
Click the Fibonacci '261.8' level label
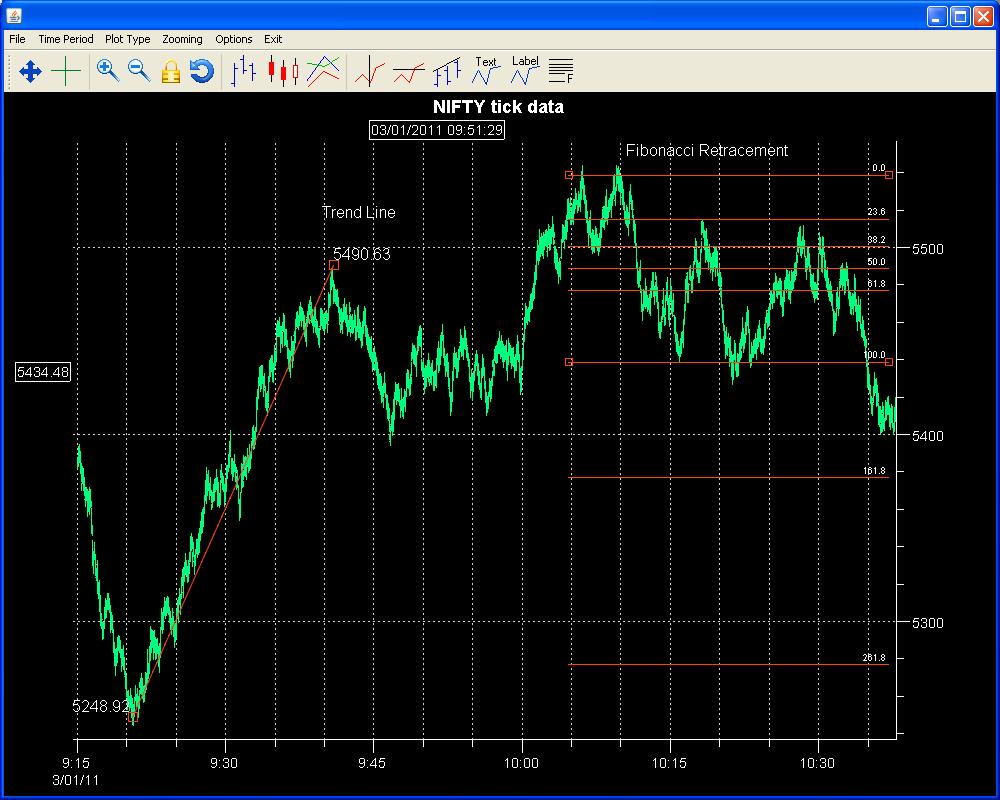[874, 658]
